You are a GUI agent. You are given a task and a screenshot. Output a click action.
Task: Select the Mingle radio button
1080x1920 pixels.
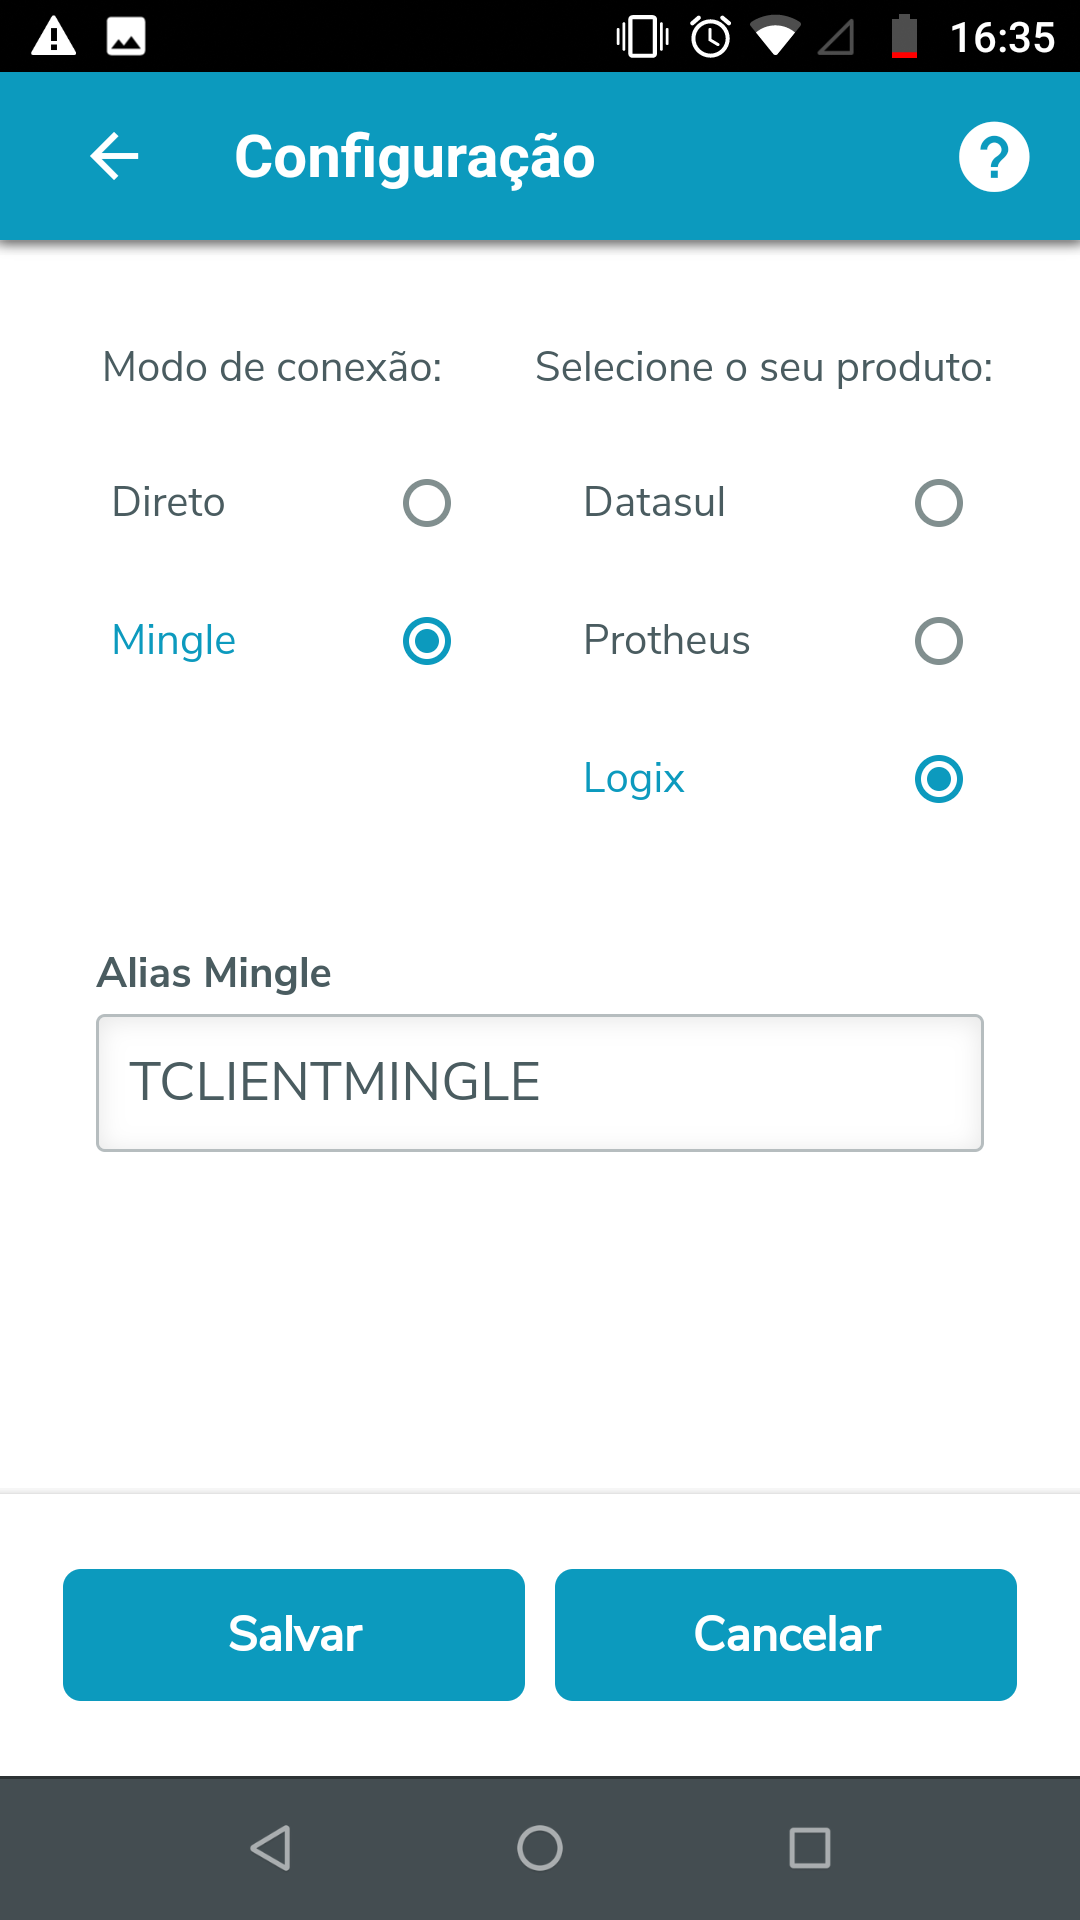(426, 641)
